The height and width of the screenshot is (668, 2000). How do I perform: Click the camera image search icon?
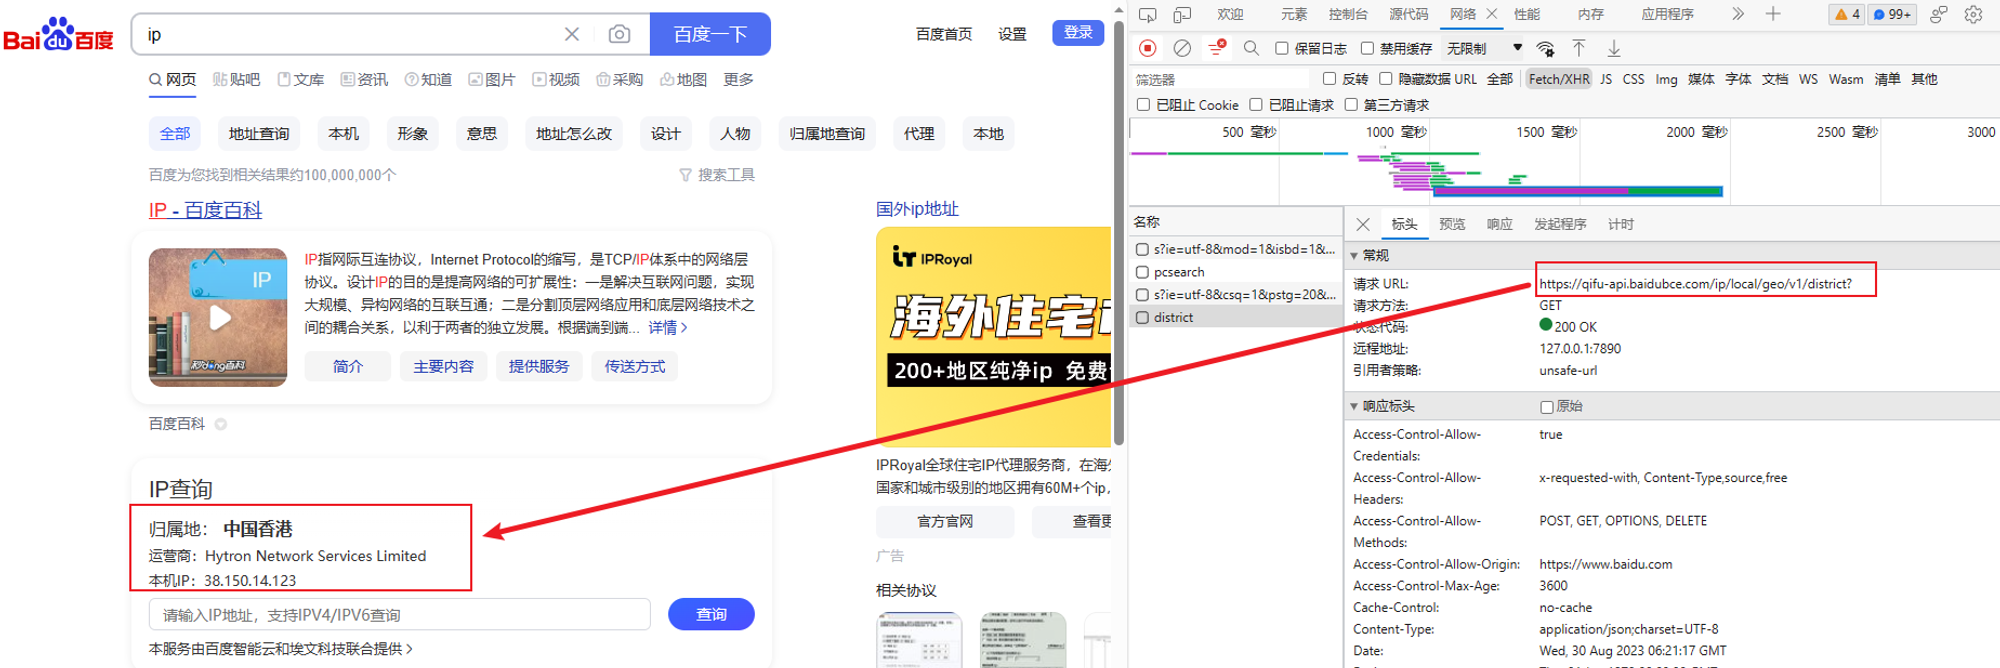(619, 34)
